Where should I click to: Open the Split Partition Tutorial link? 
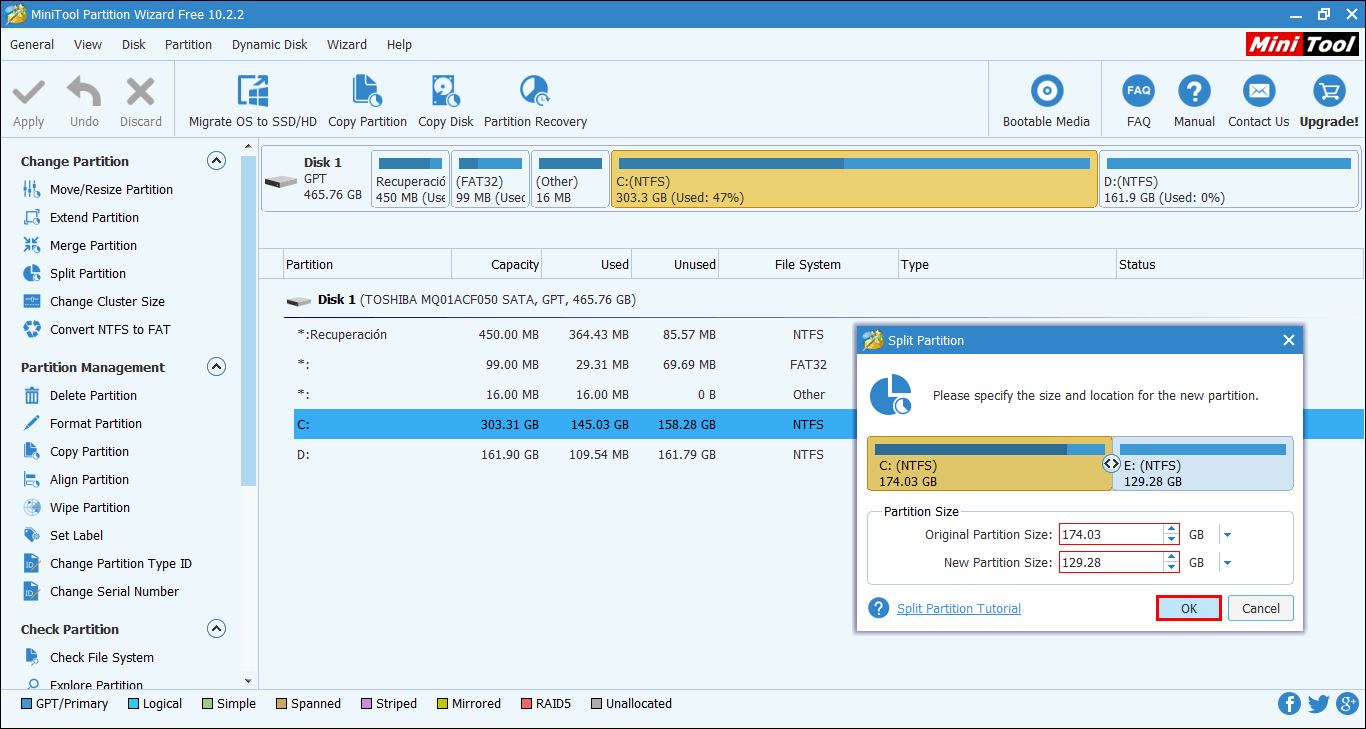coord(959,608)
